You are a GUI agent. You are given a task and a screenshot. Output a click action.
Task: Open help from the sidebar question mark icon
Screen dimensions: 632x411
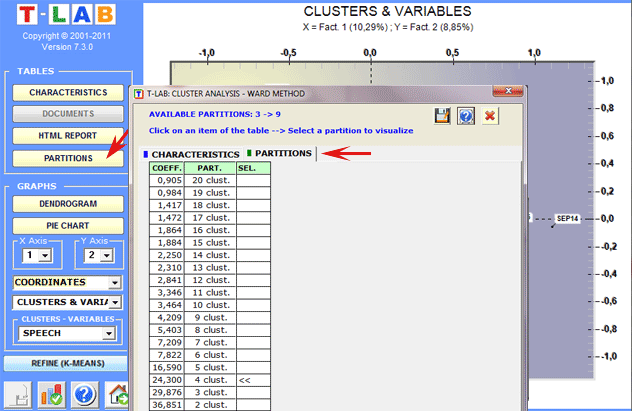(x=85, y=394)
